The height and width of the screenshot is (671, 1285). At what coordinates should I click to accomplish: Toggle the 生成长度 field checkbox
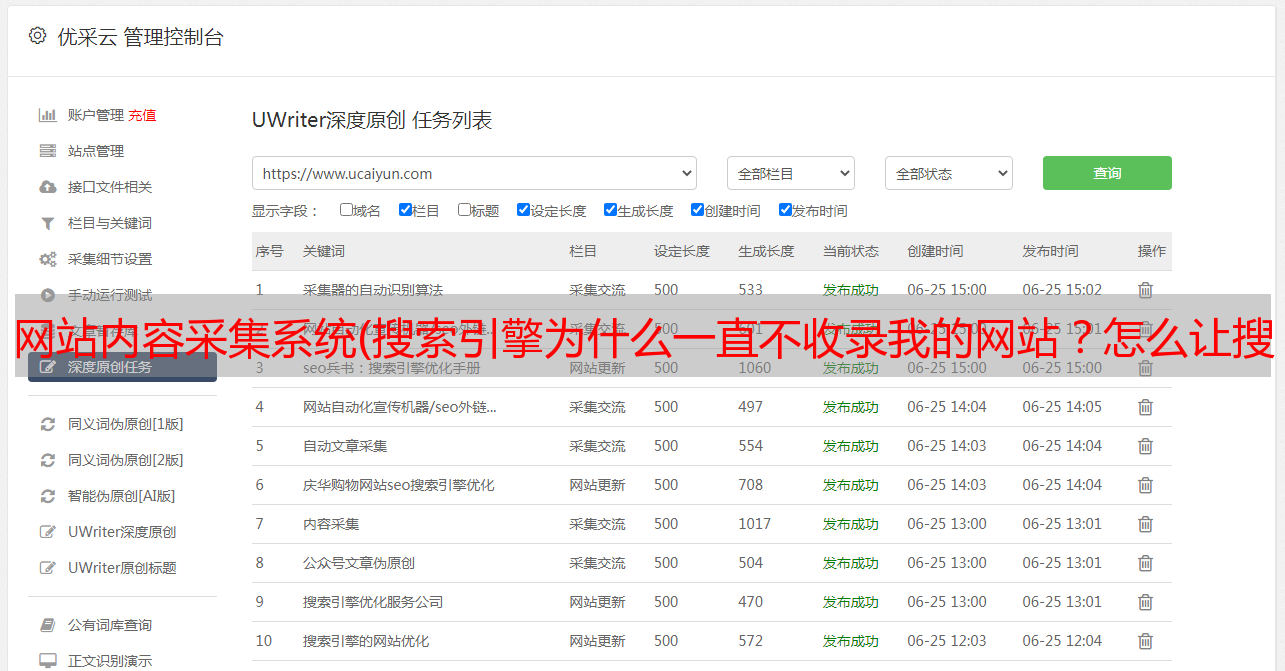610,210
